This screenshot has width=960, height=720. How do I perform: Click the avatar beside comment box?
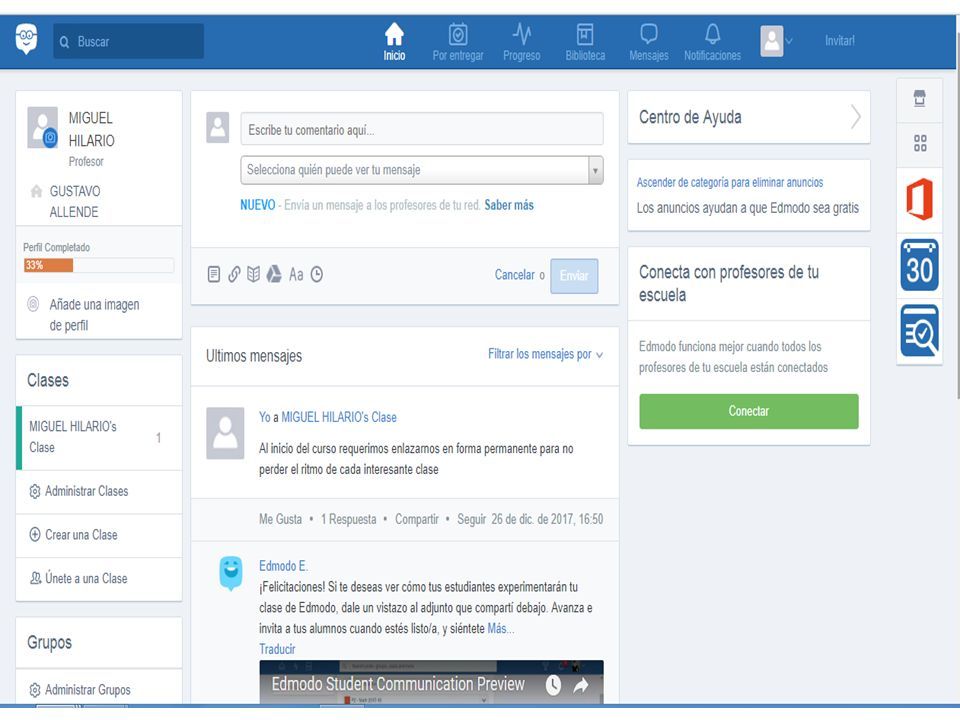coord(217,127)
